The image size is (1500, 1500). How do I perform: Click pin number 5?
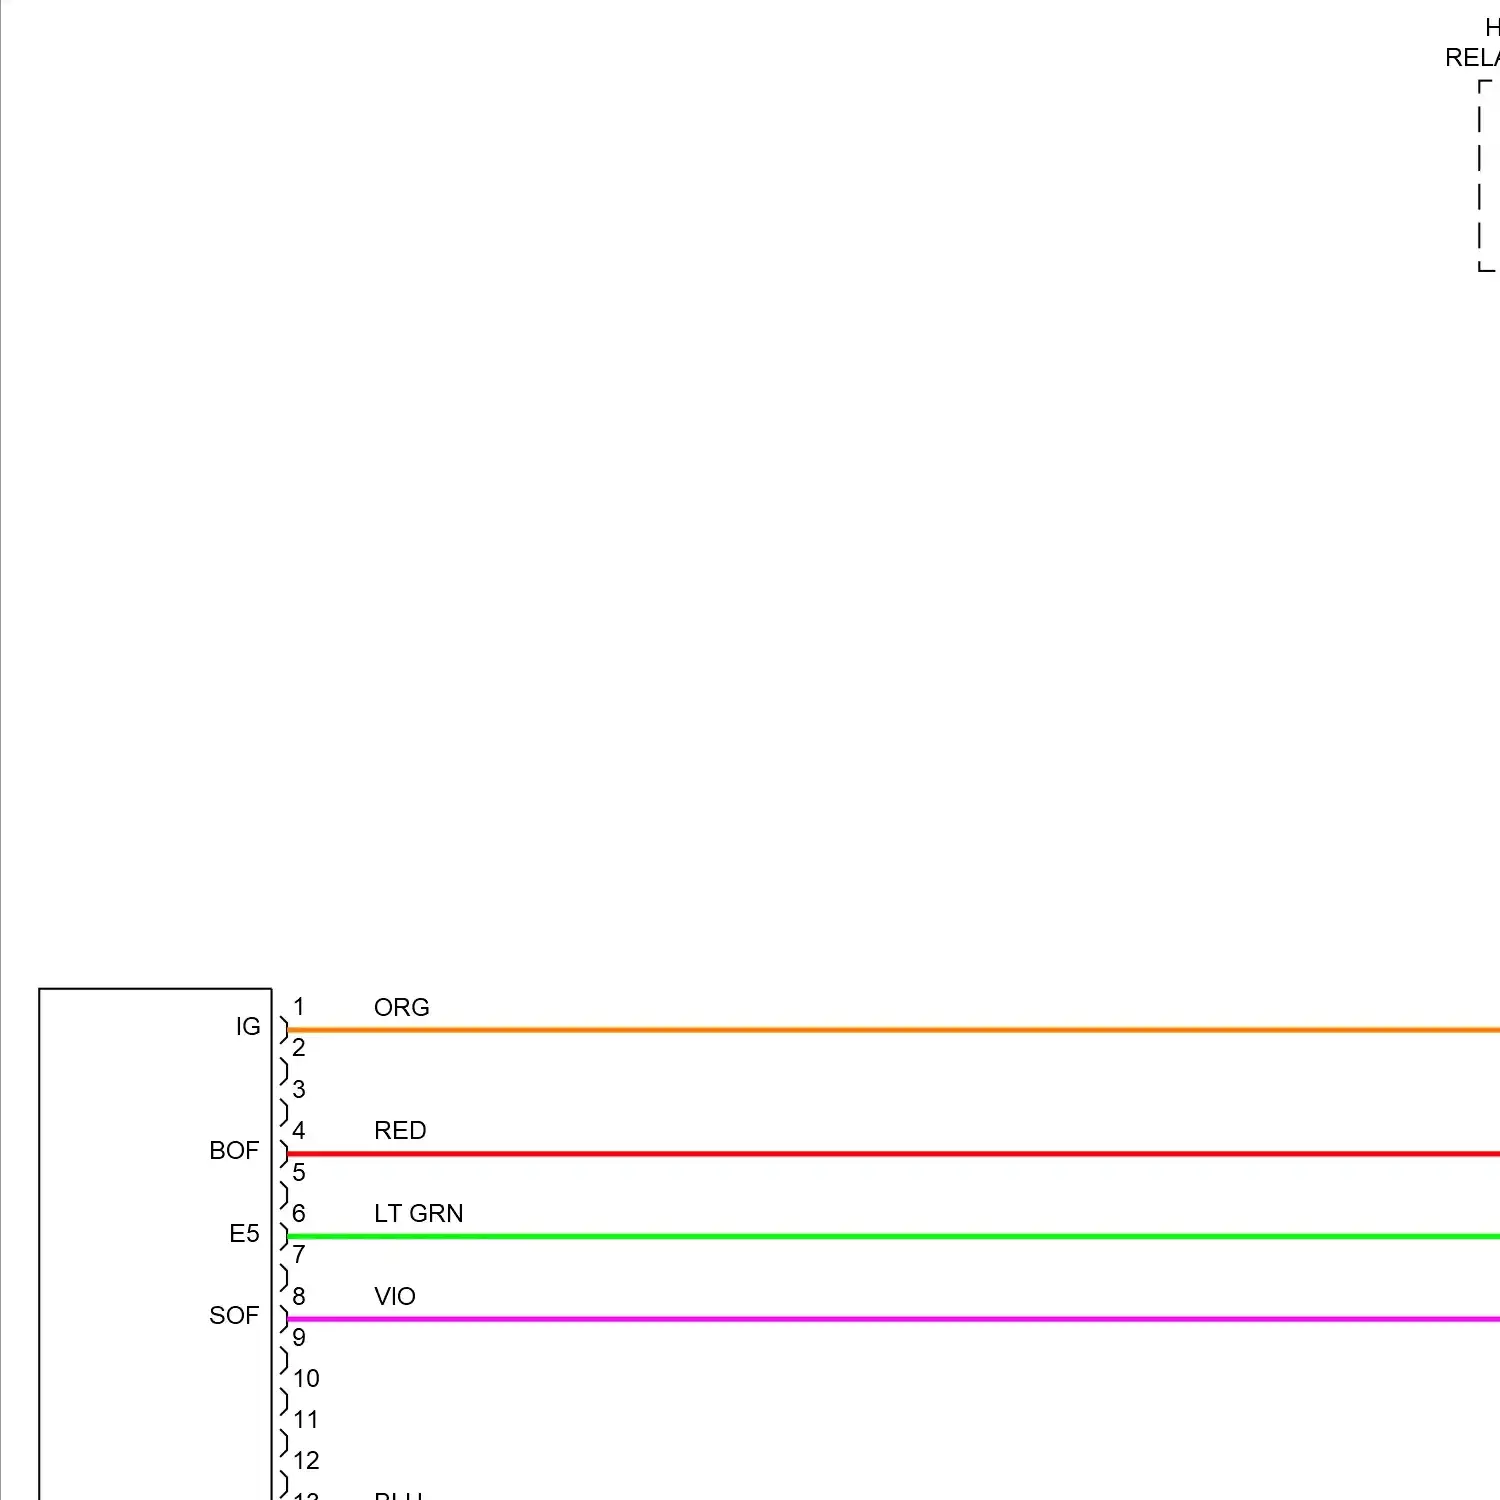pyautogui.click(x=298, y=1172)
